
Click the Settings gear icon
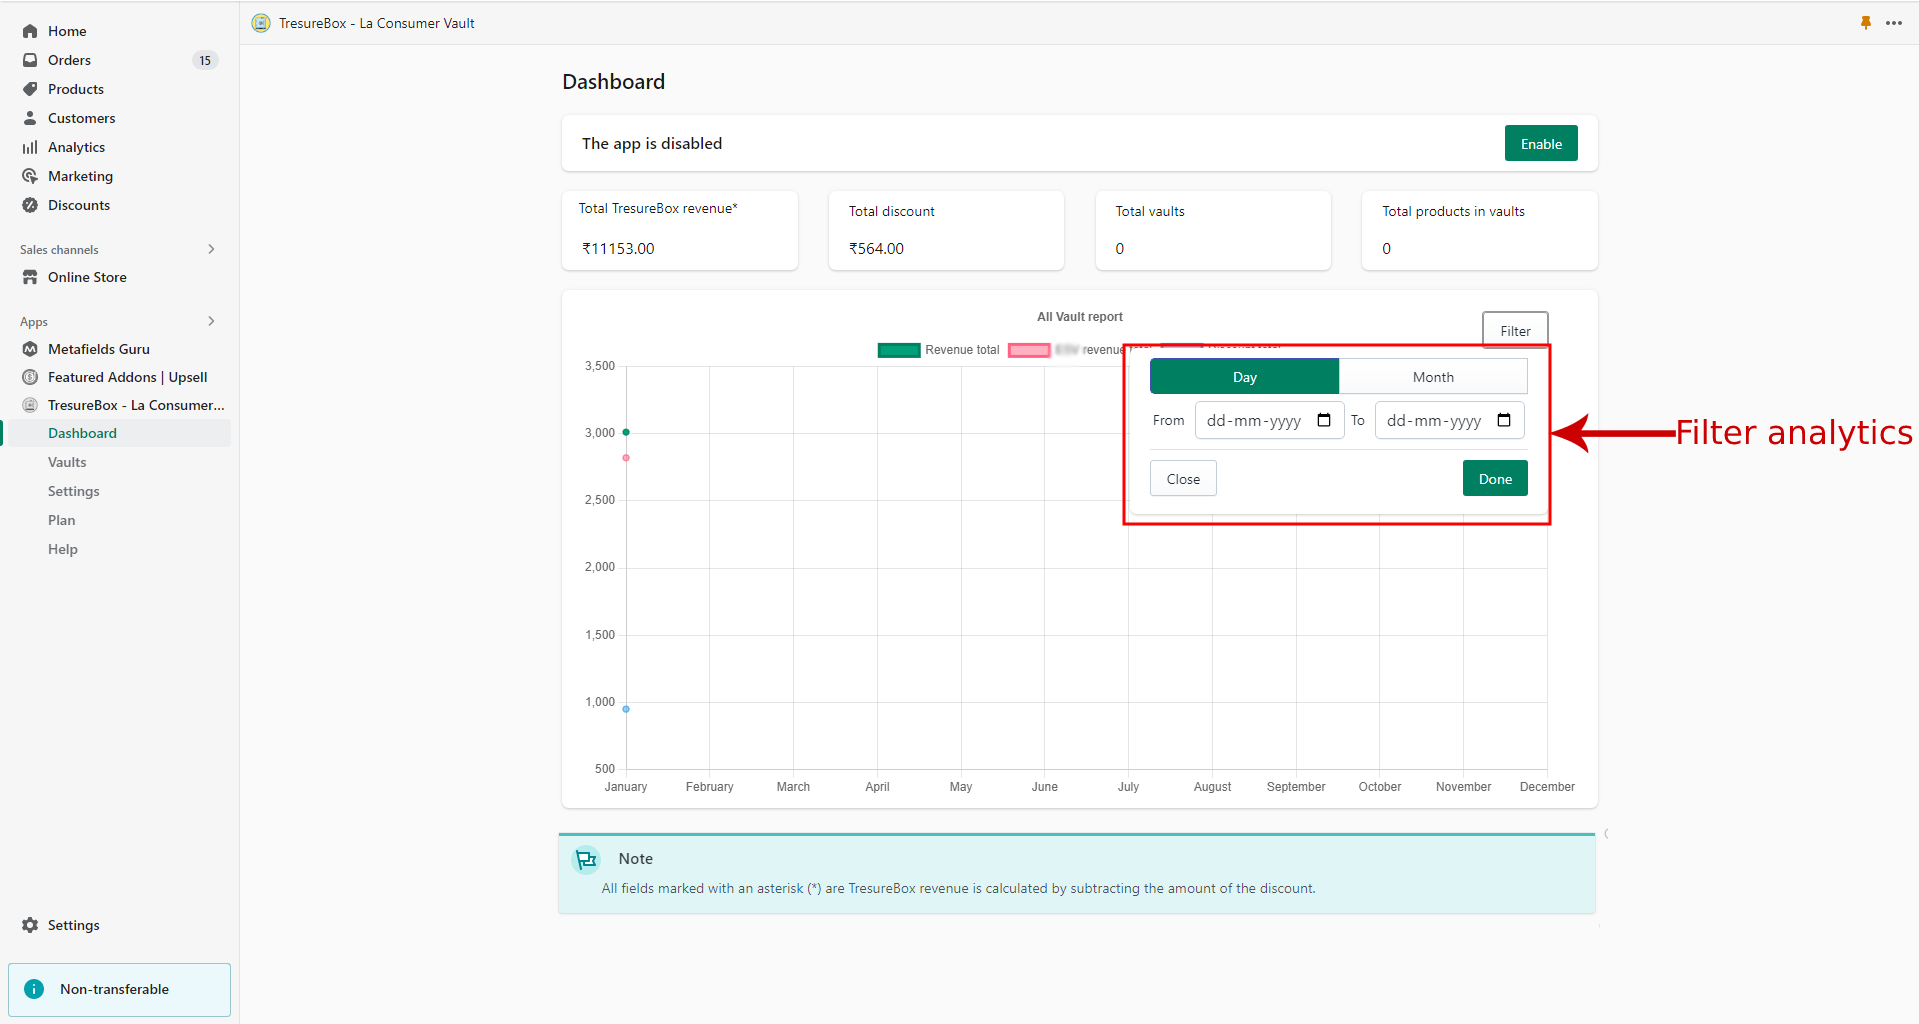pyautogui.click(x=30, y=925)
